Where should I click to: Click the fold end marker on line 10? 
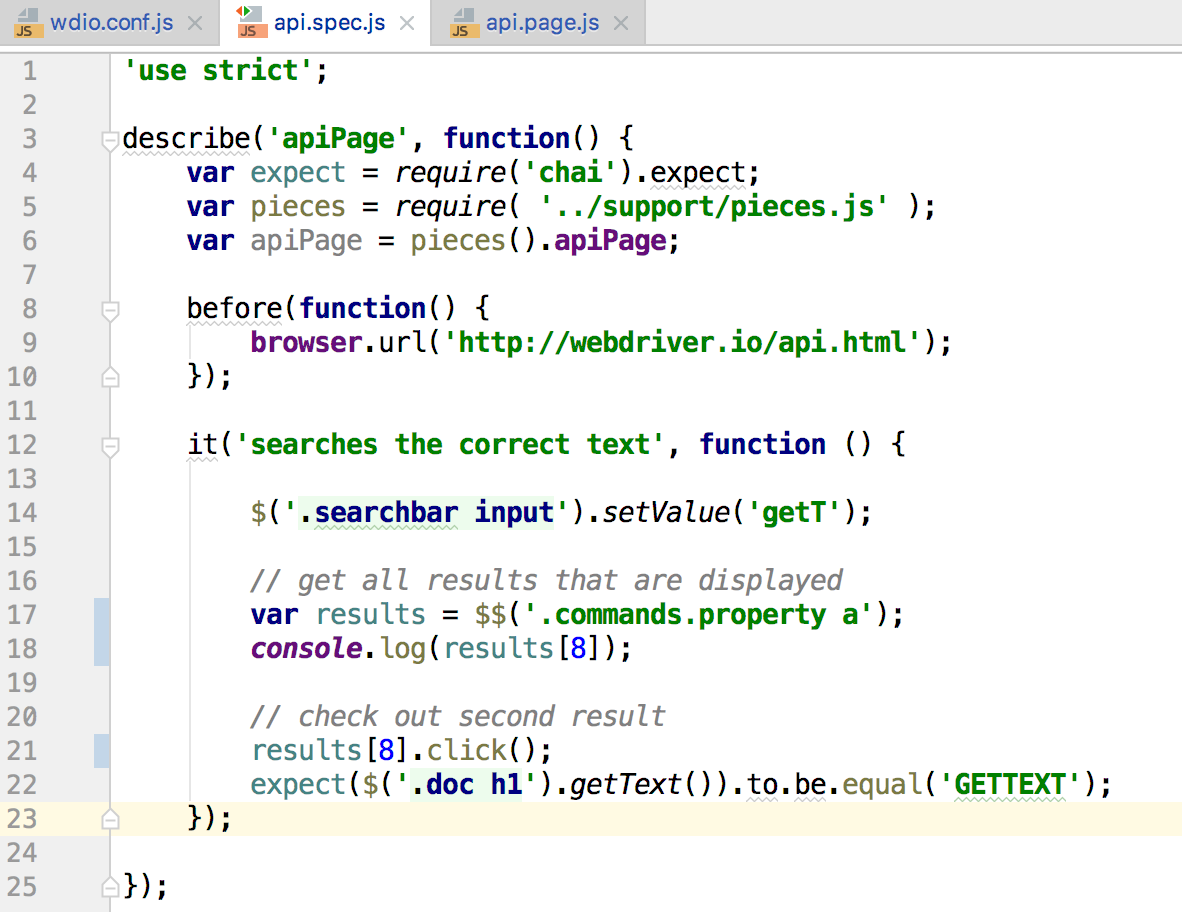coord(110,377)
